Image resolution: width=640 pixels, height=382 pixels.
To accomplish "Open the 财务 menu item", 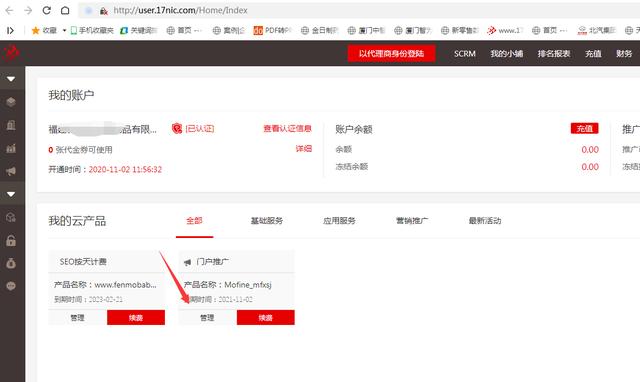I will (x=624, y=53).
